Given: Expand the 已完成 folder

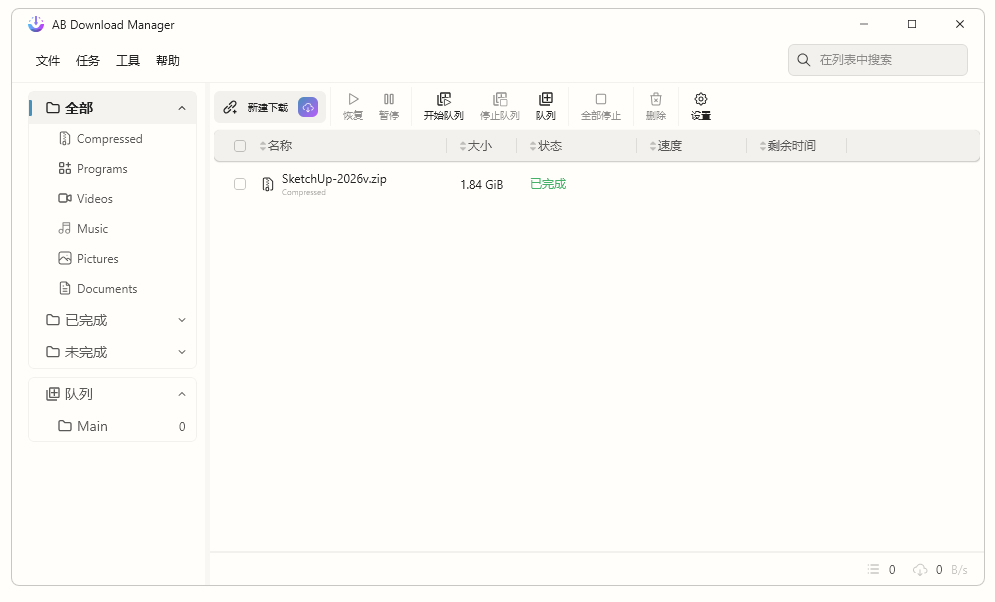Looking at the screenshot, I should 181,320.
